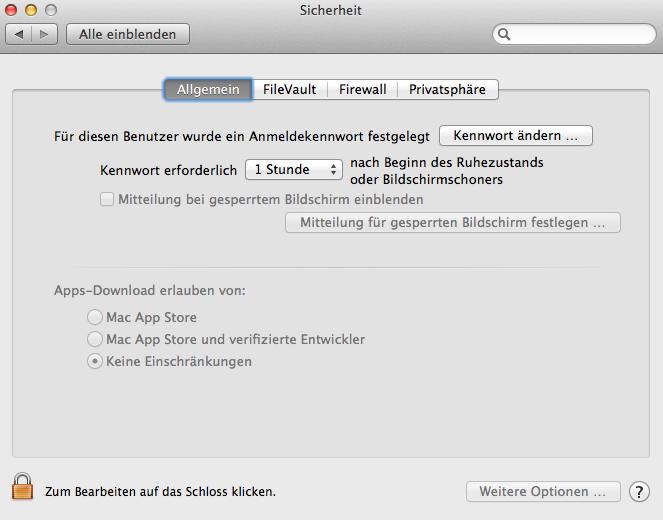Click Kennwort ändern button
Screen dimensions: 663x520
tap(516, 136)
